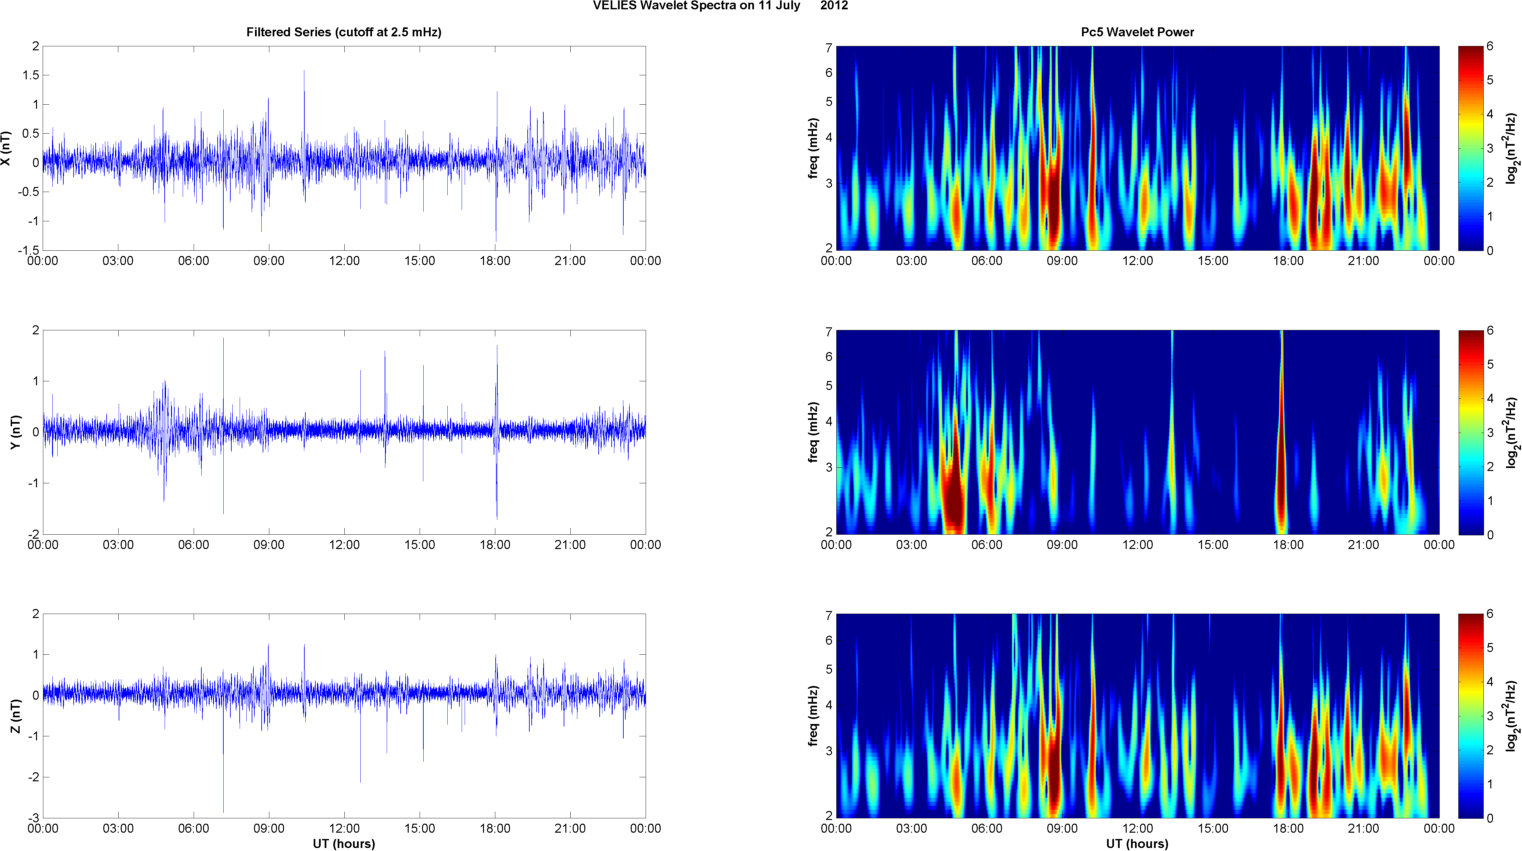1522x851 pixels.
Task: Click the top spectrogram colorbar
Action: click(x=1471, y=148)
